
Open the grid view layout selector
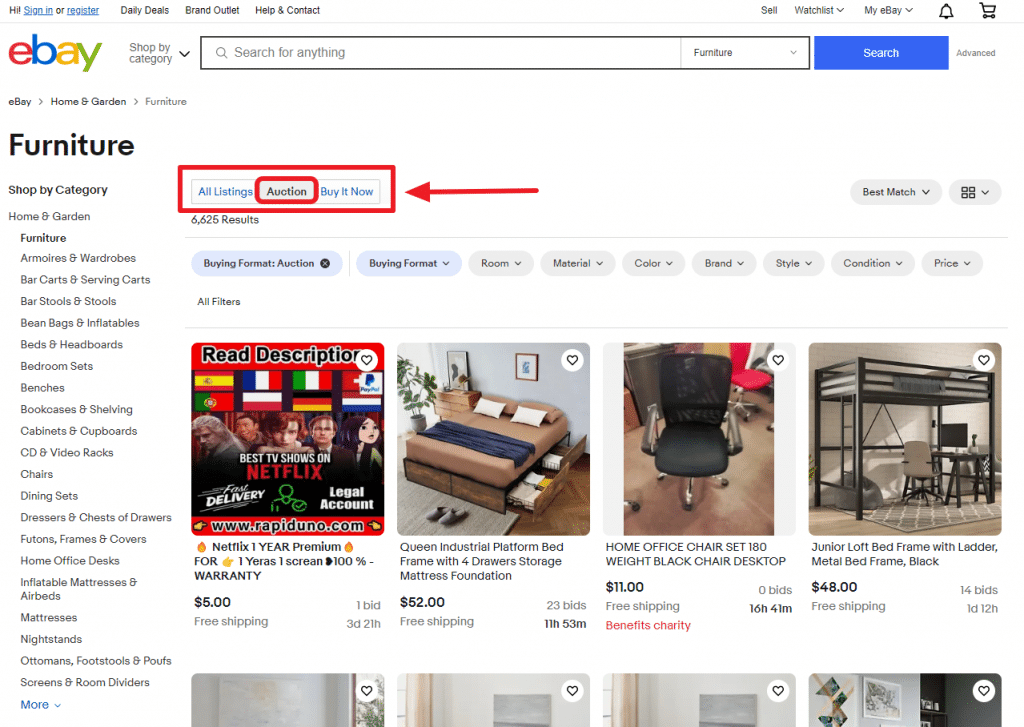tap(974, 192)
